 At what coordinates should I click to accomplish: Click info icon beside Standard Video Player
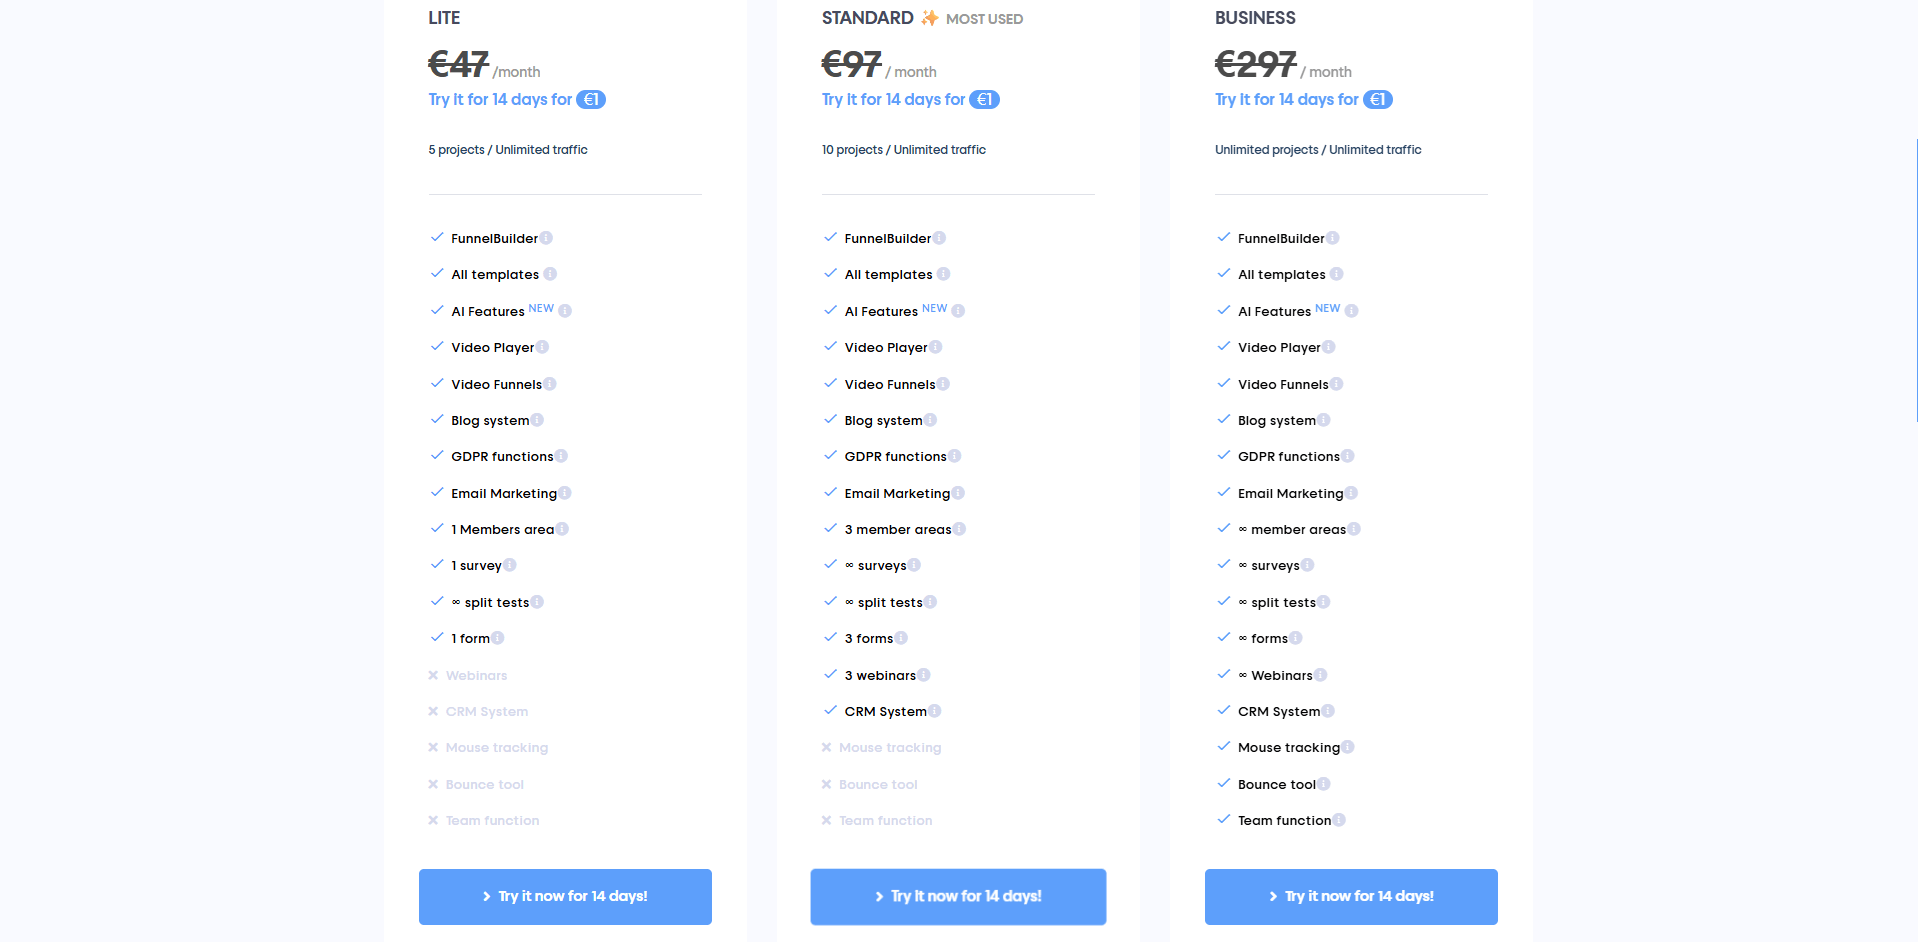point(935,347)
